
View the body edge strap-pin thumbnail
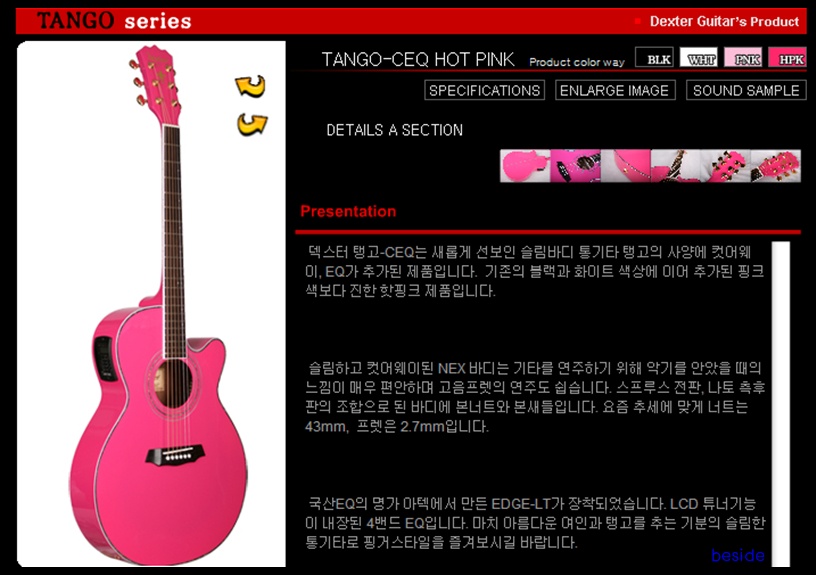tap(626, 166)
